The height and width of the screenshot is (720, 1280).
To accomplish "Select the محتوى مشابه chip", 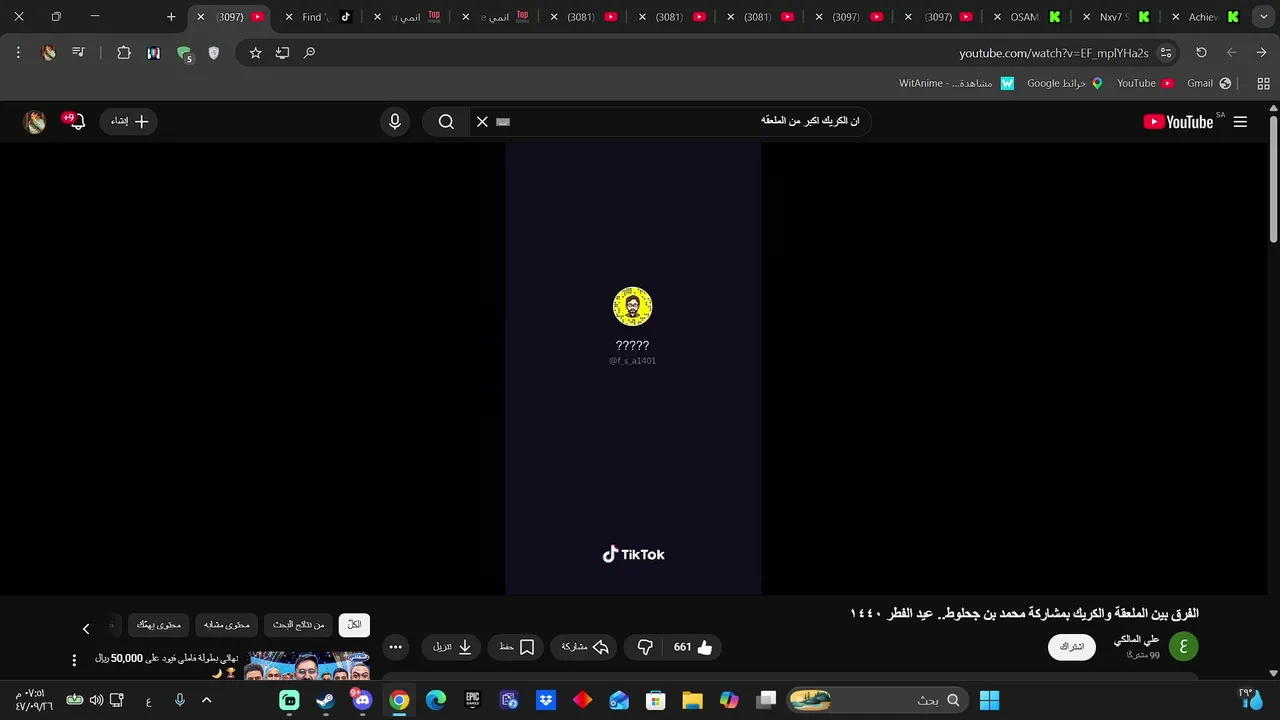I will 227,625.
